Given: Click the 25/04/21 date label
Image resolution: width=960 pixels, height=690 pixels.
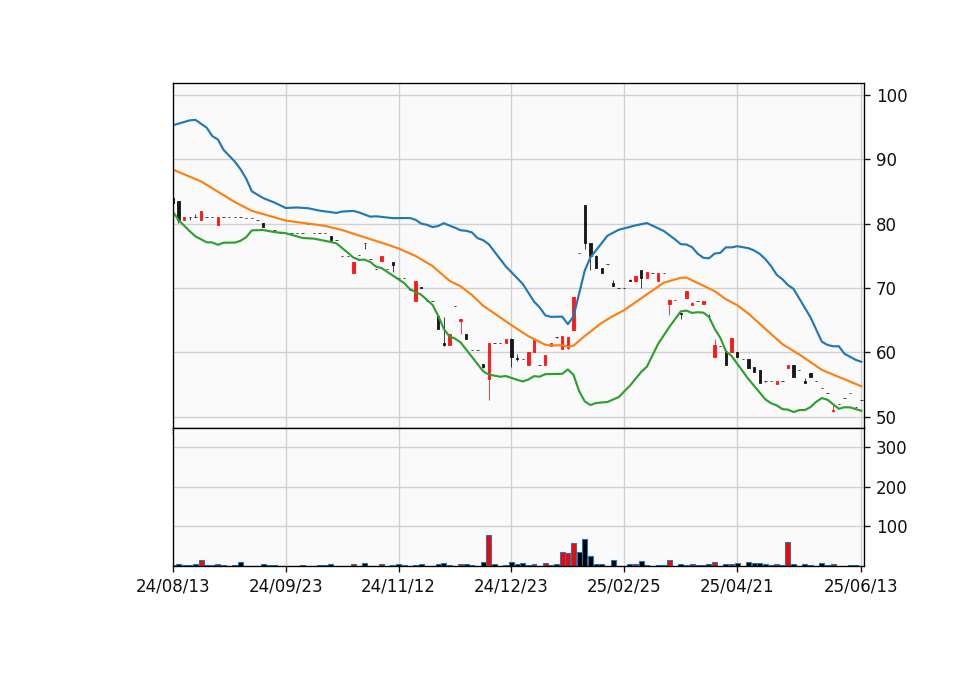Looking at the screenshot, I should click(737, 586).
